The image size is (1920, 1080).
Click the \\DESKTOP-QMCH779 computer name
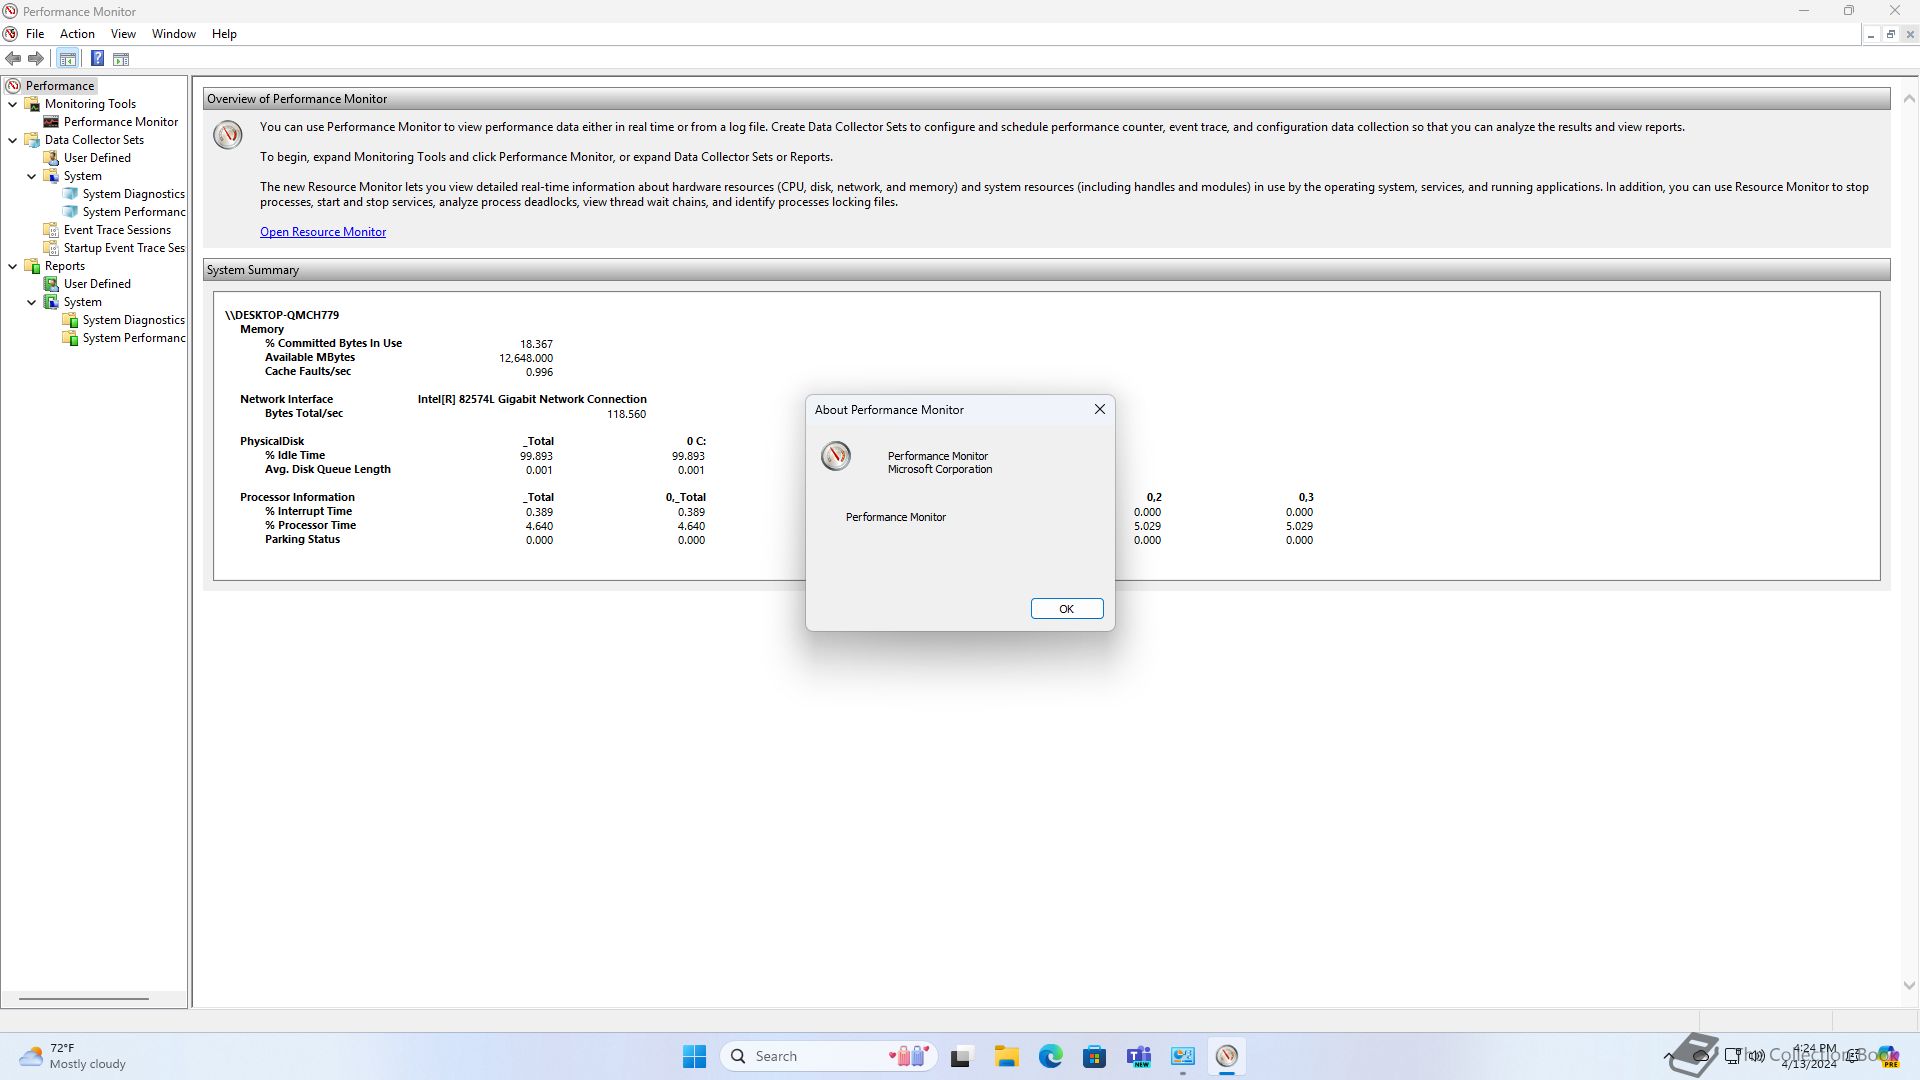pyautogui.click(x=282, y=315)
